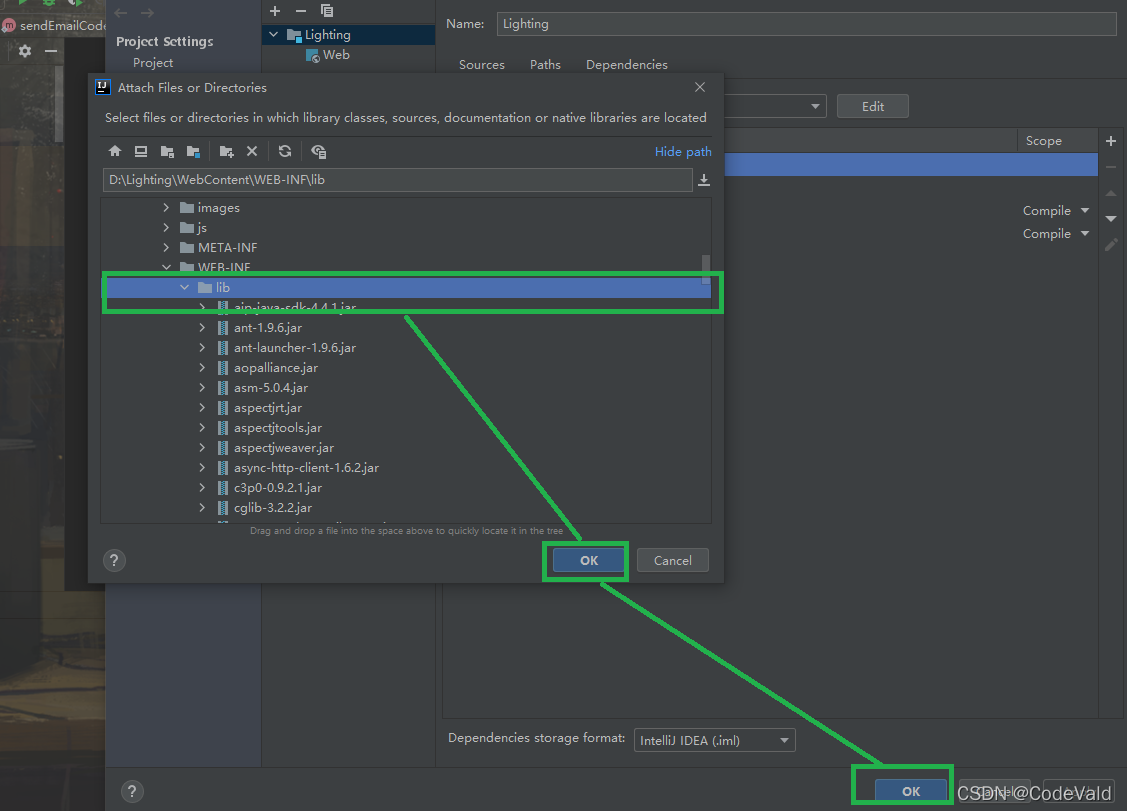Screen dimensions: 1127x811
Task: Confirm with OK in Attach Files dialog
Action: coord(589,560)
